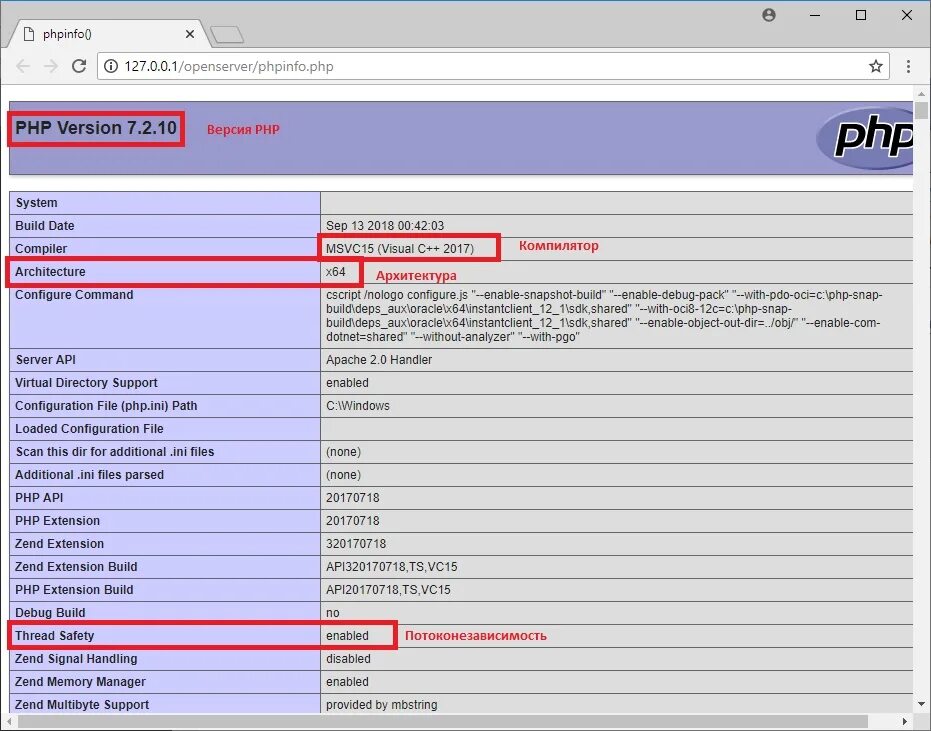Select the phpinfo() tab
931x731 pixels.
pyautogui.click(x=107, y=34)
